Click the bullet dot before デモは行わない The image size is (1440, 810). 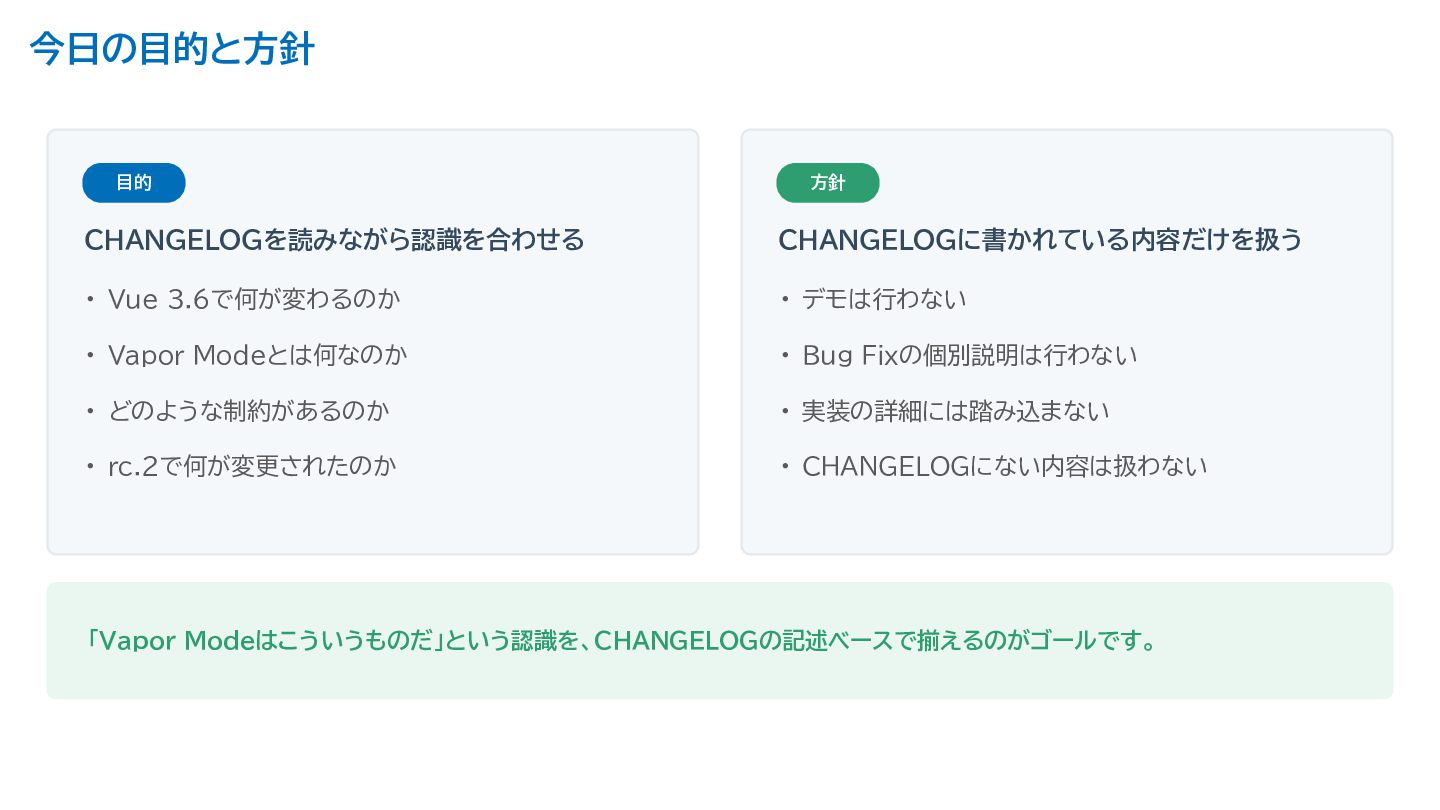(x=785, y=299)
